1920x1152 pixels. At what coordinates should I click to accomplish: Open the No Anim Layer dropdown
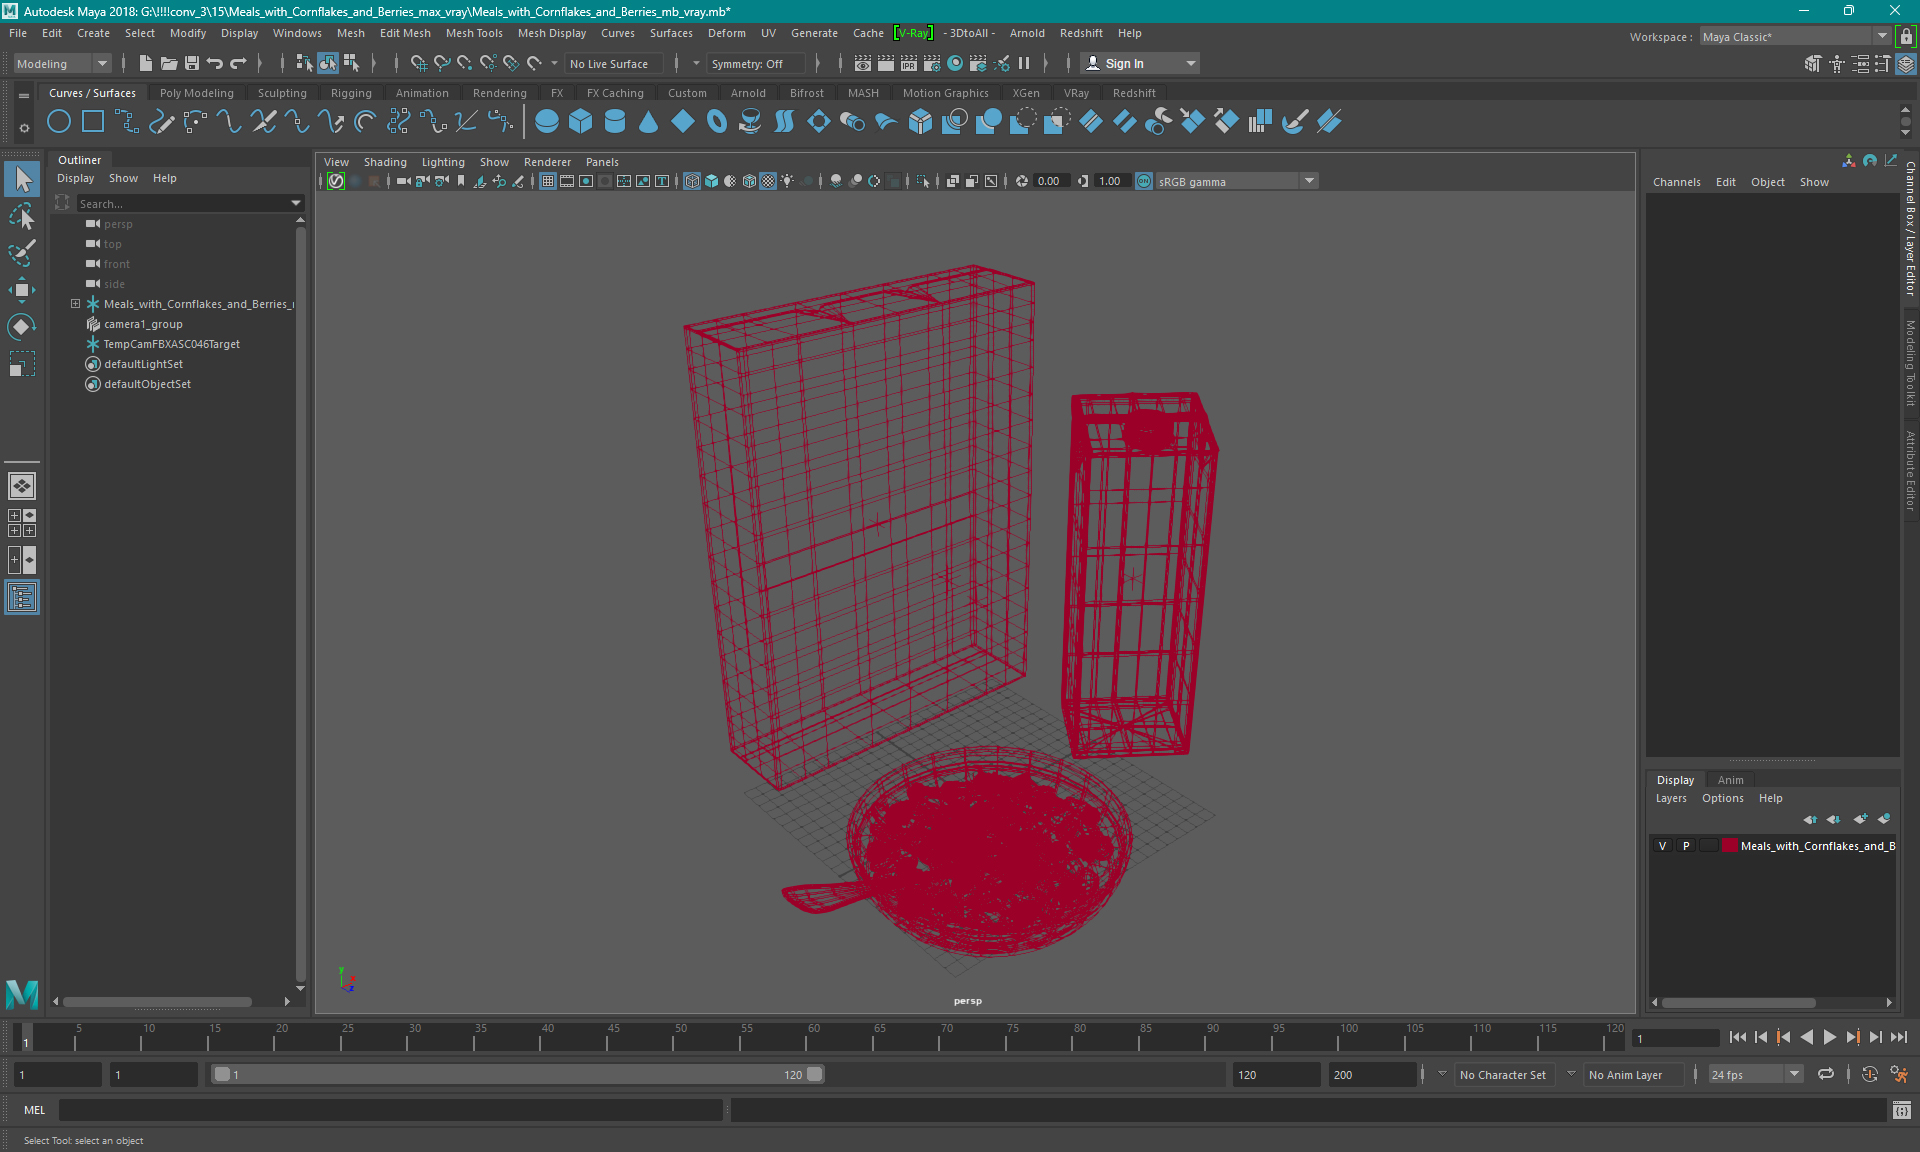click(1632, 1074)
